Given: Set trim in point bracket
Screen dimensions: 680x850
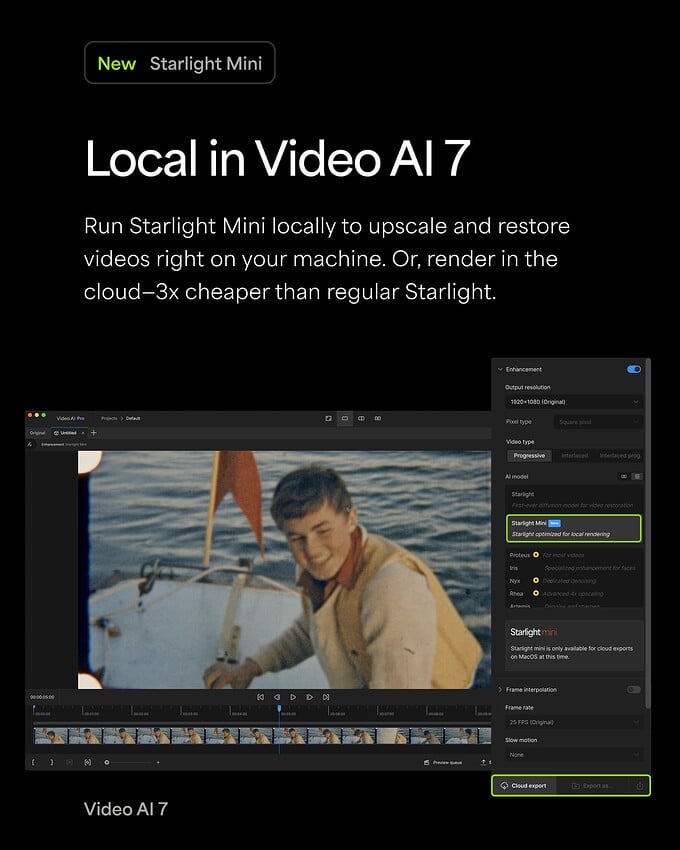Looking at the screenshot, I should click(34, 762).
